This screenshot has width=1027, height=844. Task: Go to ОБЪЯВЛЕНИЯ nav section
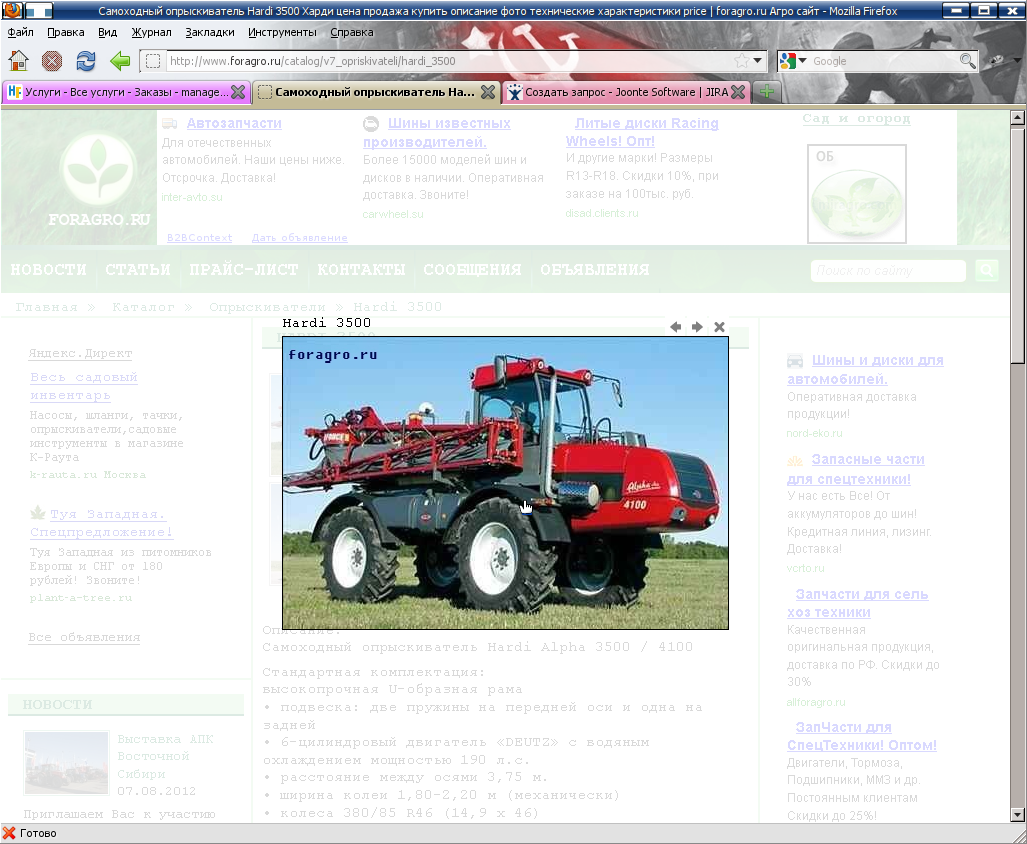(595, 269)
